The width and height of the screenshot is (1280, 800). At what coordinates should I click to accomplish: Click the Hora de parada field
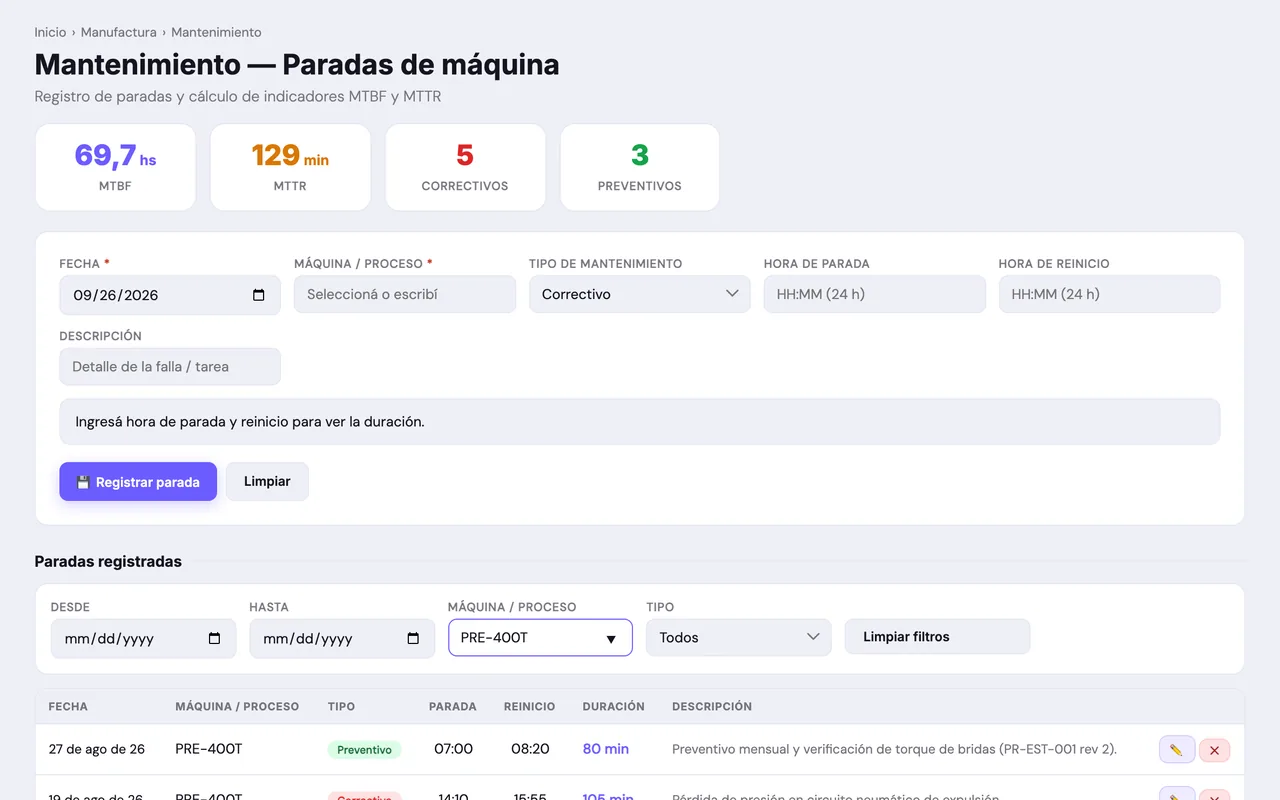pos(875,294)
